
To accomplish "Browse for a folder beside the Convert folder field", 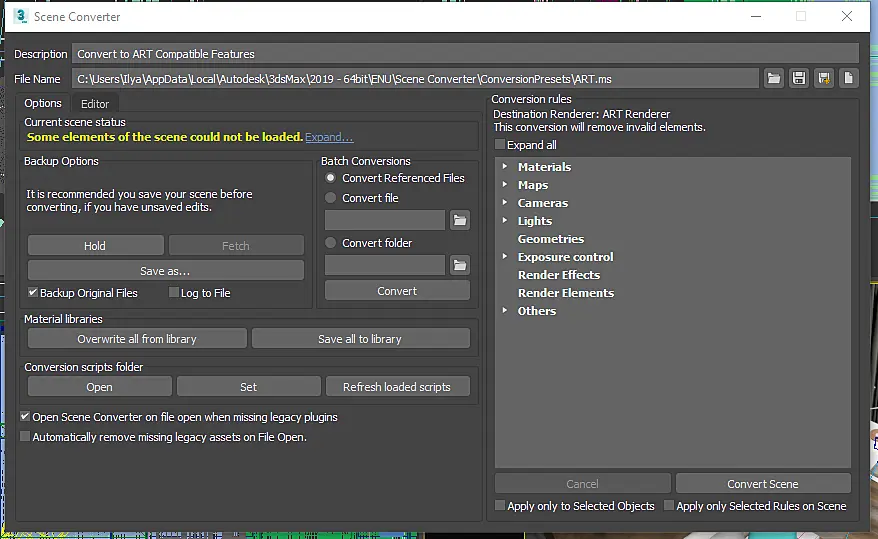I will click(x=460, y=265).
